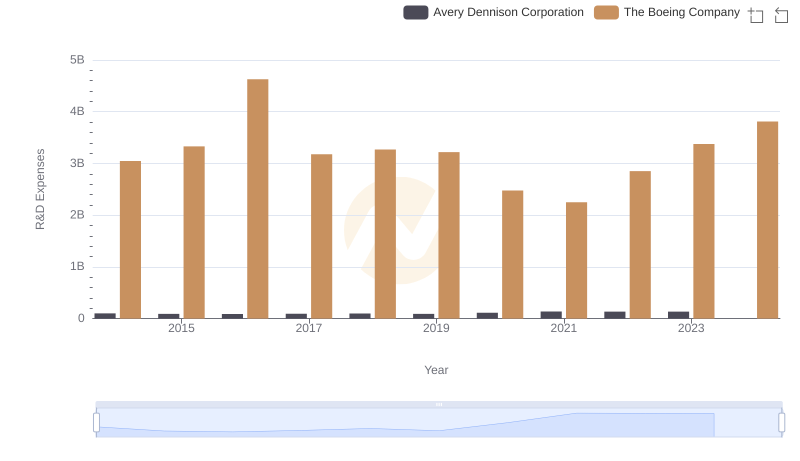Screen dimensions: 800x461
Task: Click the Boeing bar for 2023
Action: [x=704, y=232]
